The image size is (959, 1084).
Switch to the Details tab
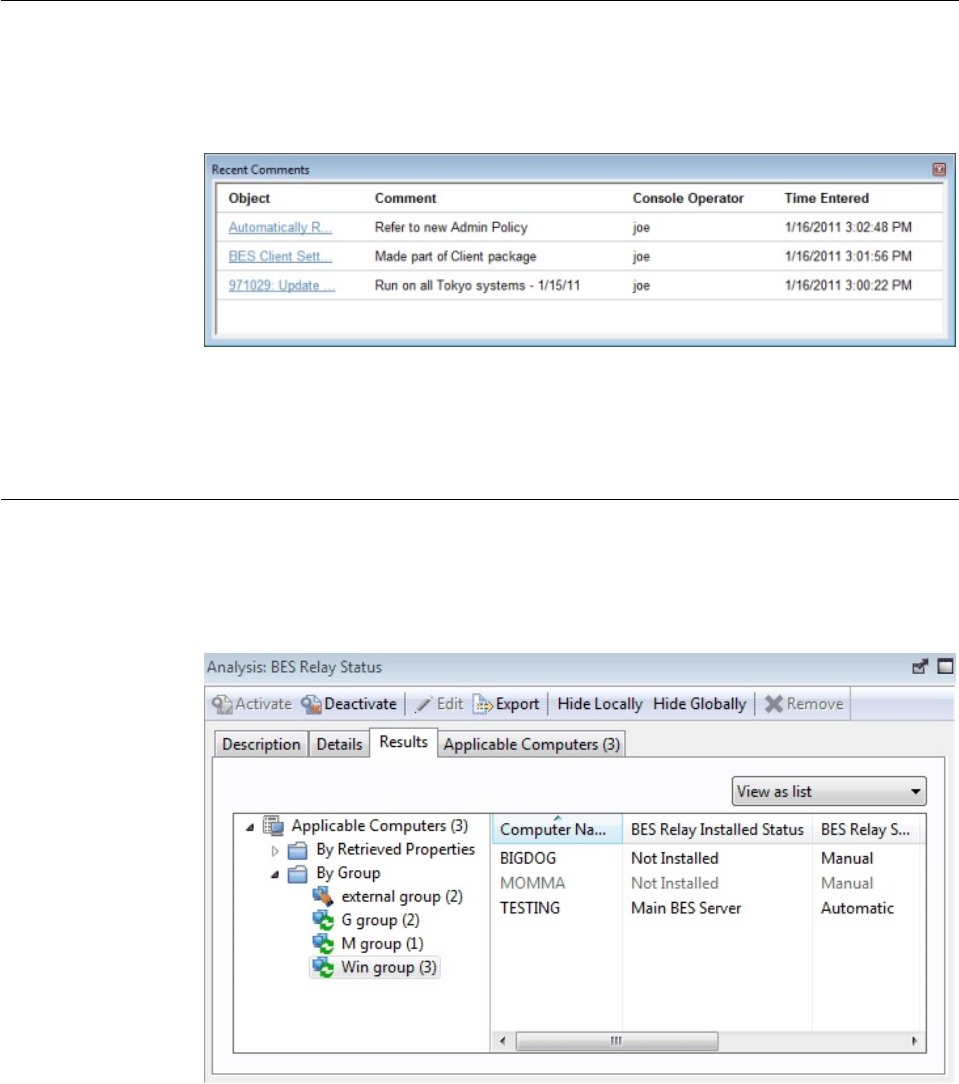coord(339,744)
